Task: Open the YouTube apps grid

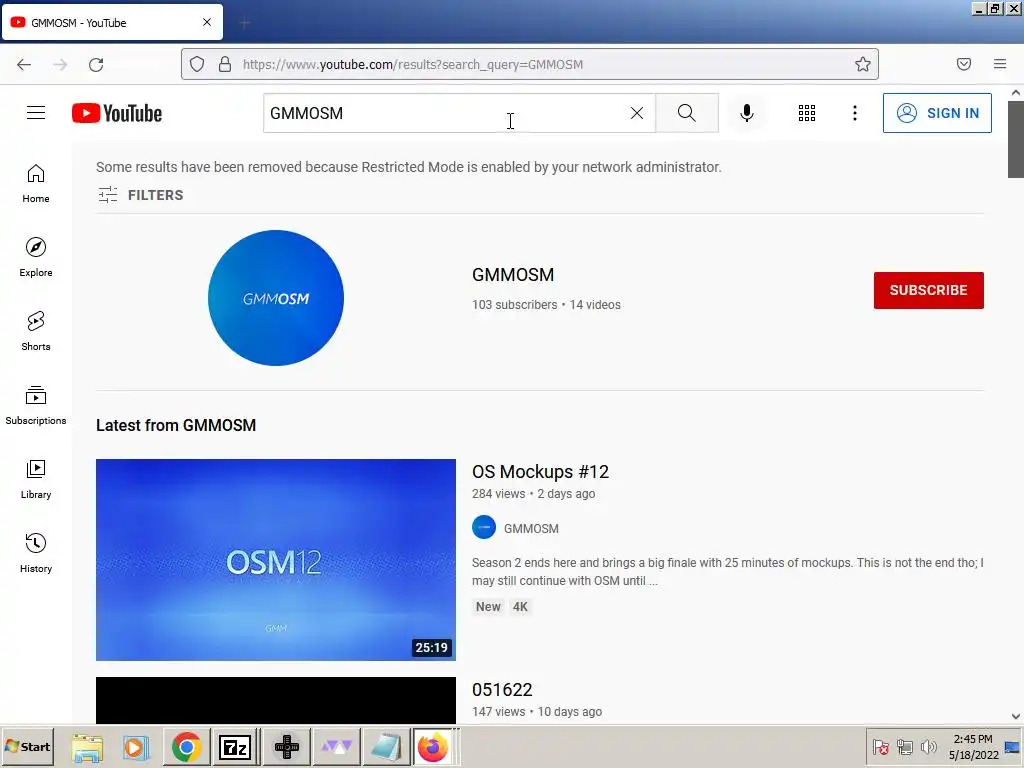Action: 807,113
